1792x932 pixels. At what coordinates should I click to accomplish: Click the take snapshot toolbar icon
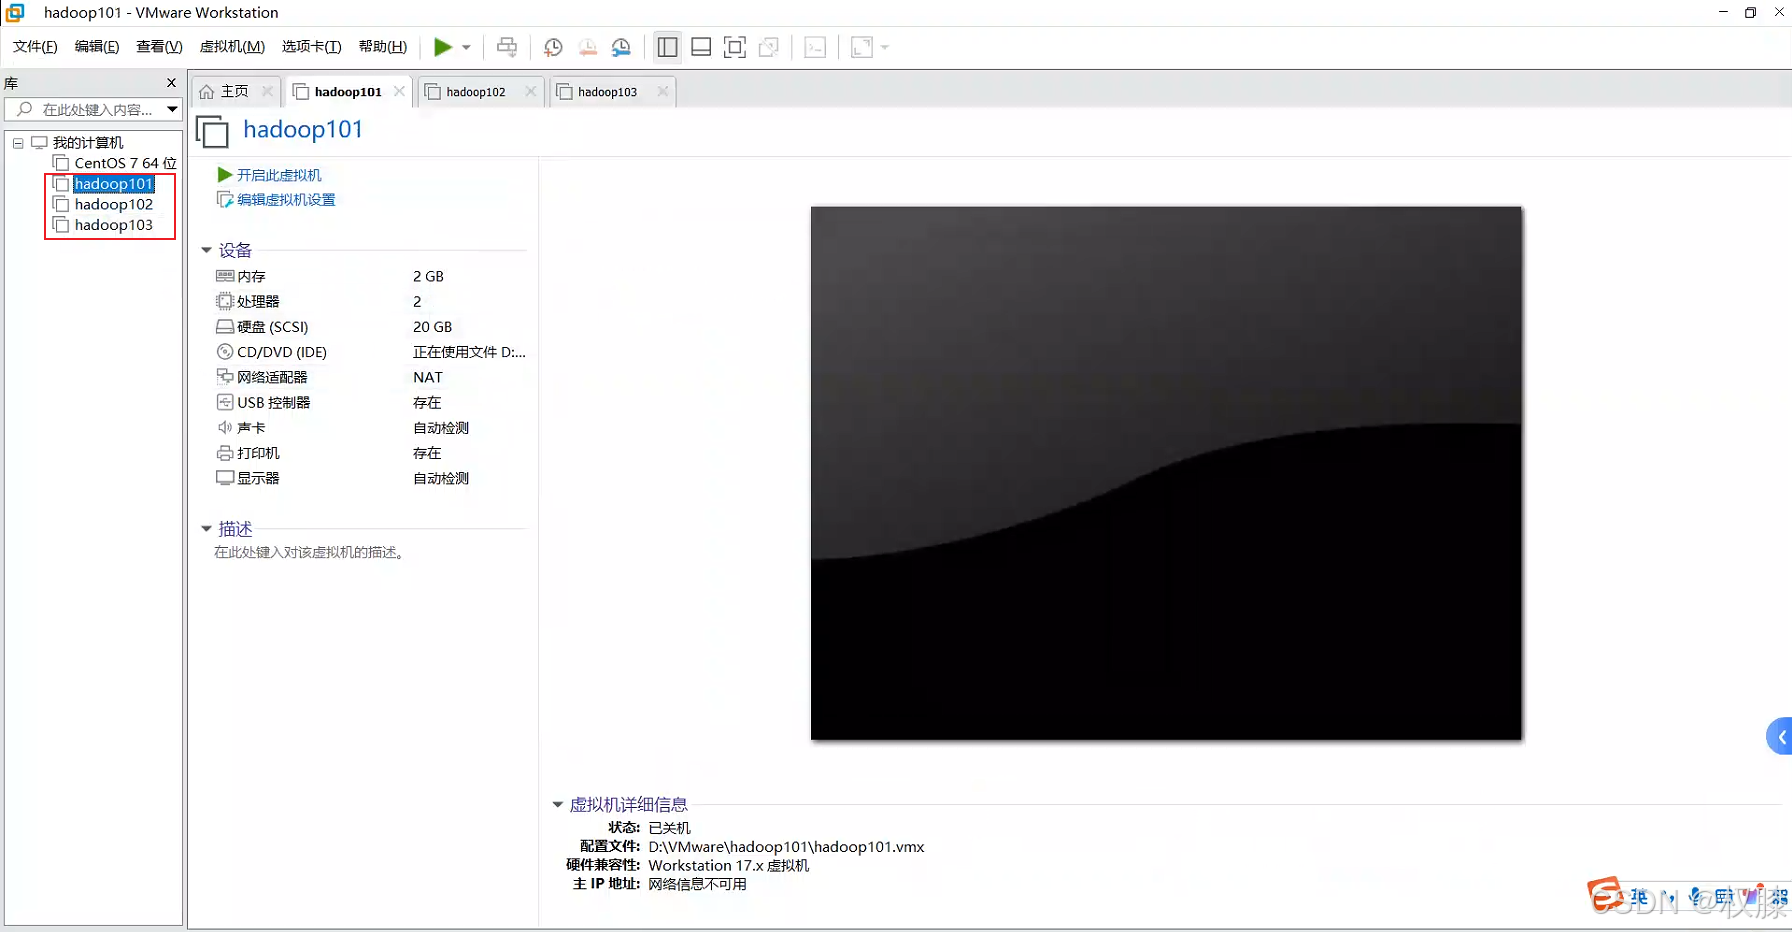[553, 47]
